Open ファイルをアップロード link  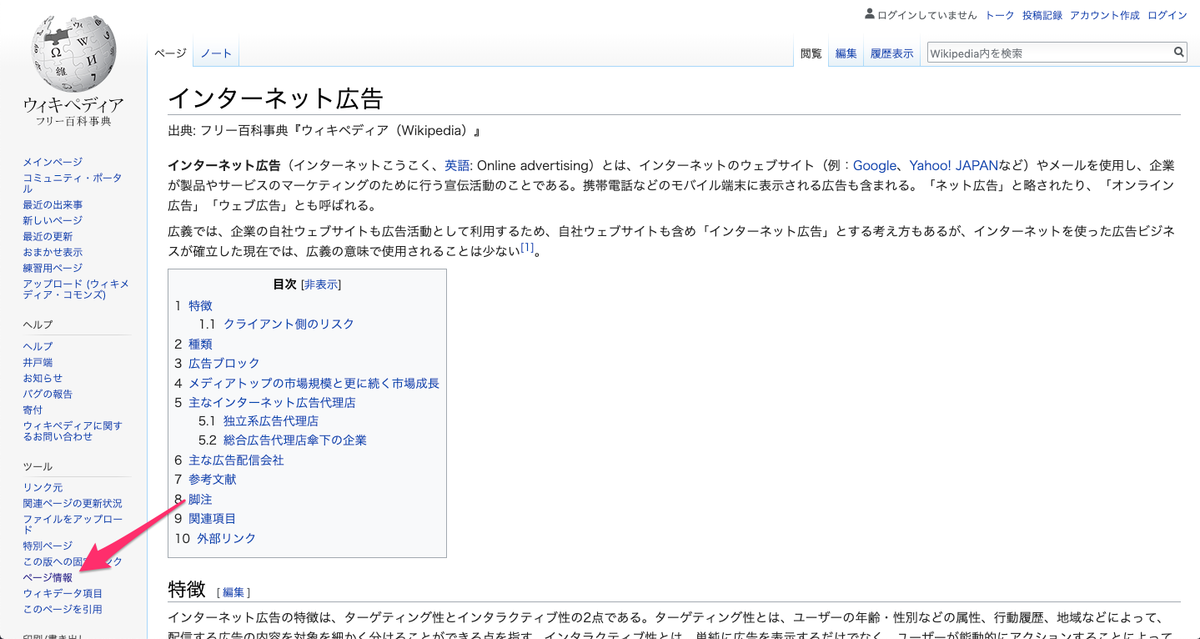[72, 524]
